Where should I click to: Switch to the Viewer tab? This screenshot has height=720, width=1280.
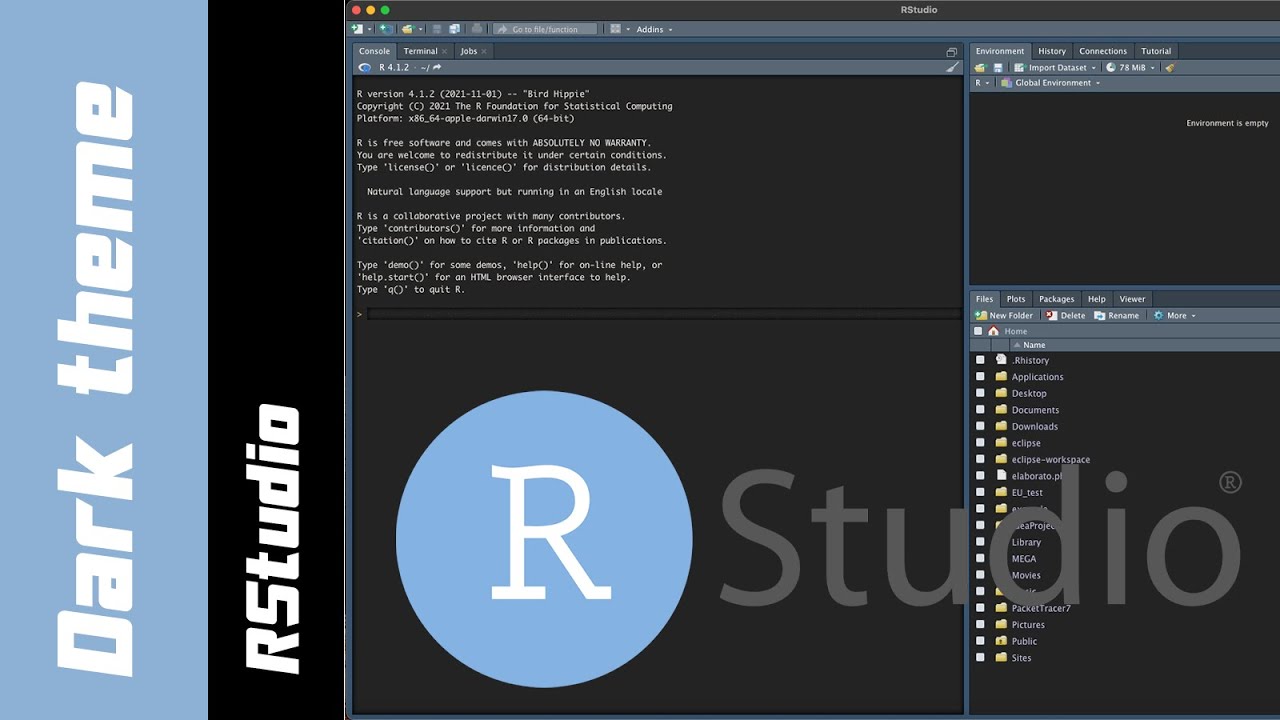coord(1132,299)
